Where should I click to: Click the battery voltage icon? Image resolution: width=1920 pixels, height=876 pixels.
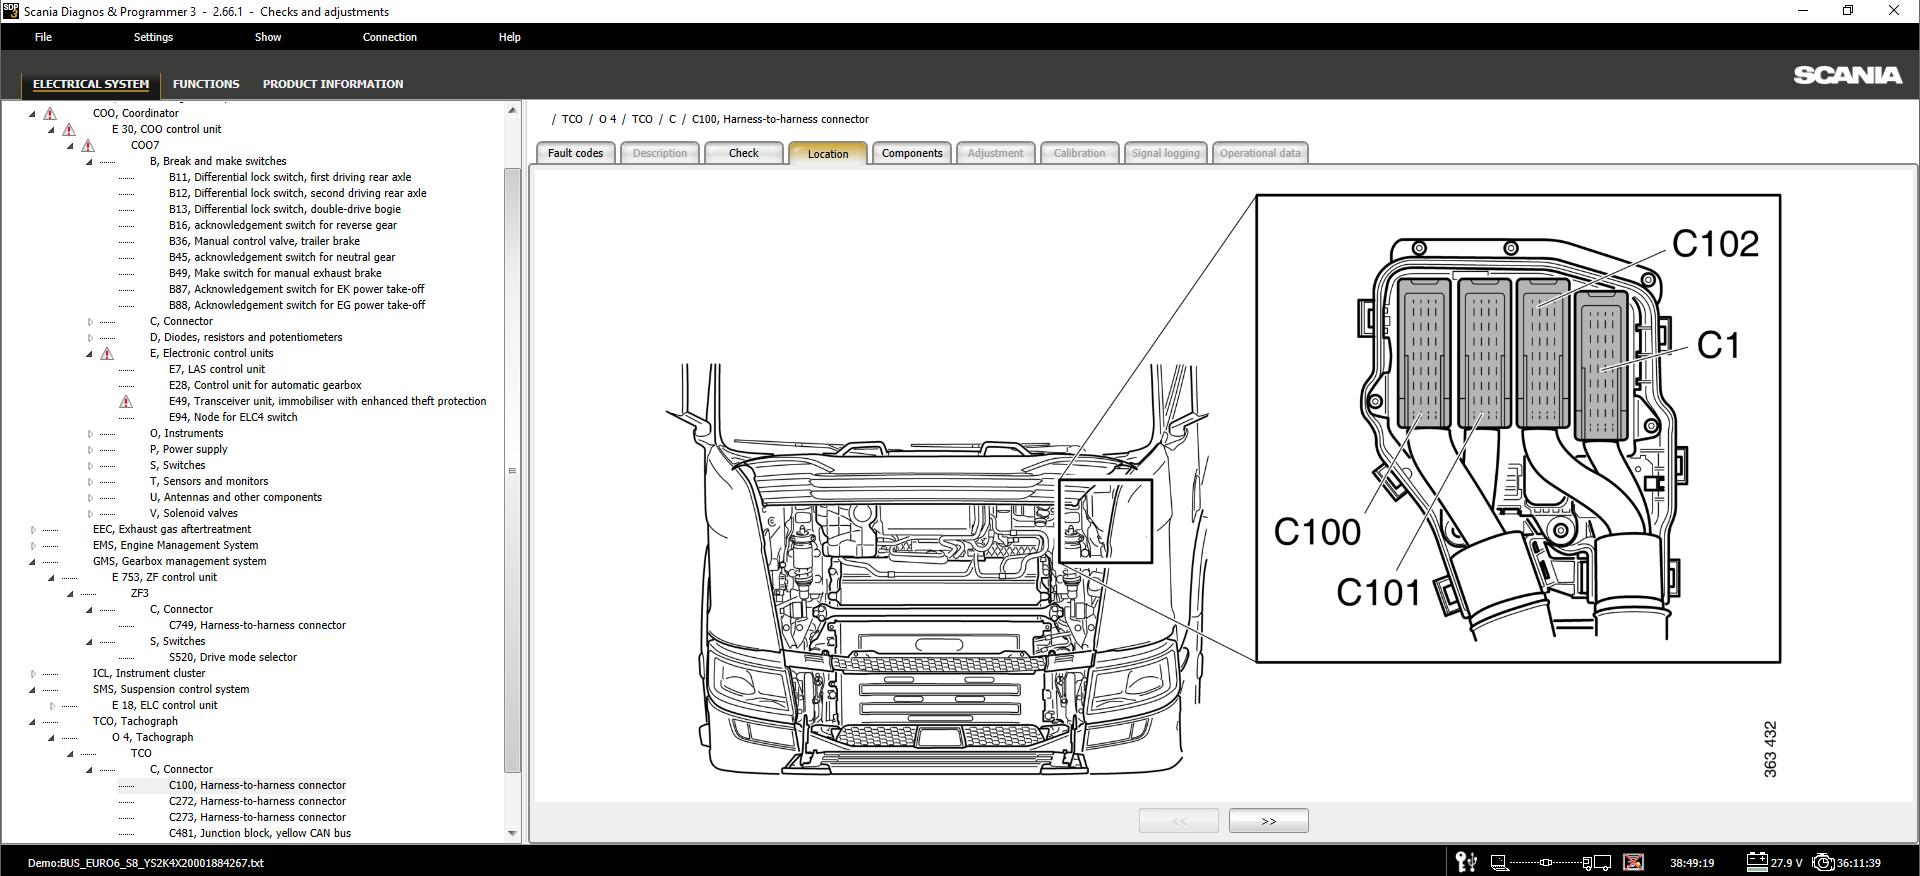pyautogui.click(x=1757, y=862)
